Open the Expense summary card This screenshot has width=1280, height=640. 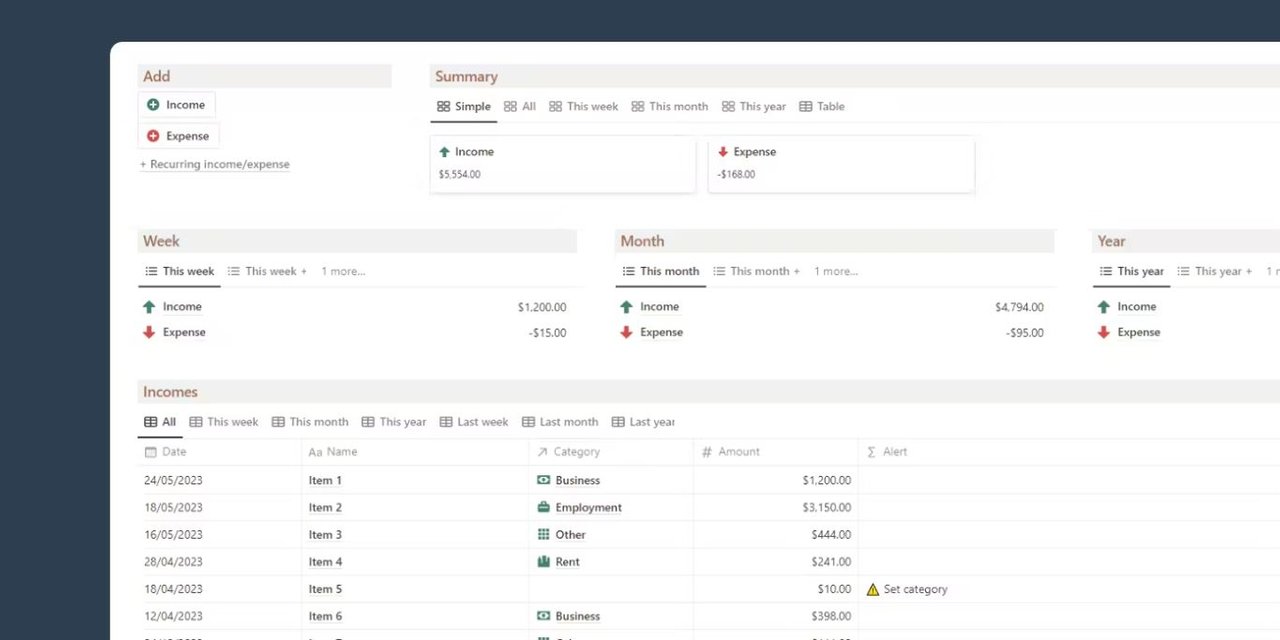841,164
